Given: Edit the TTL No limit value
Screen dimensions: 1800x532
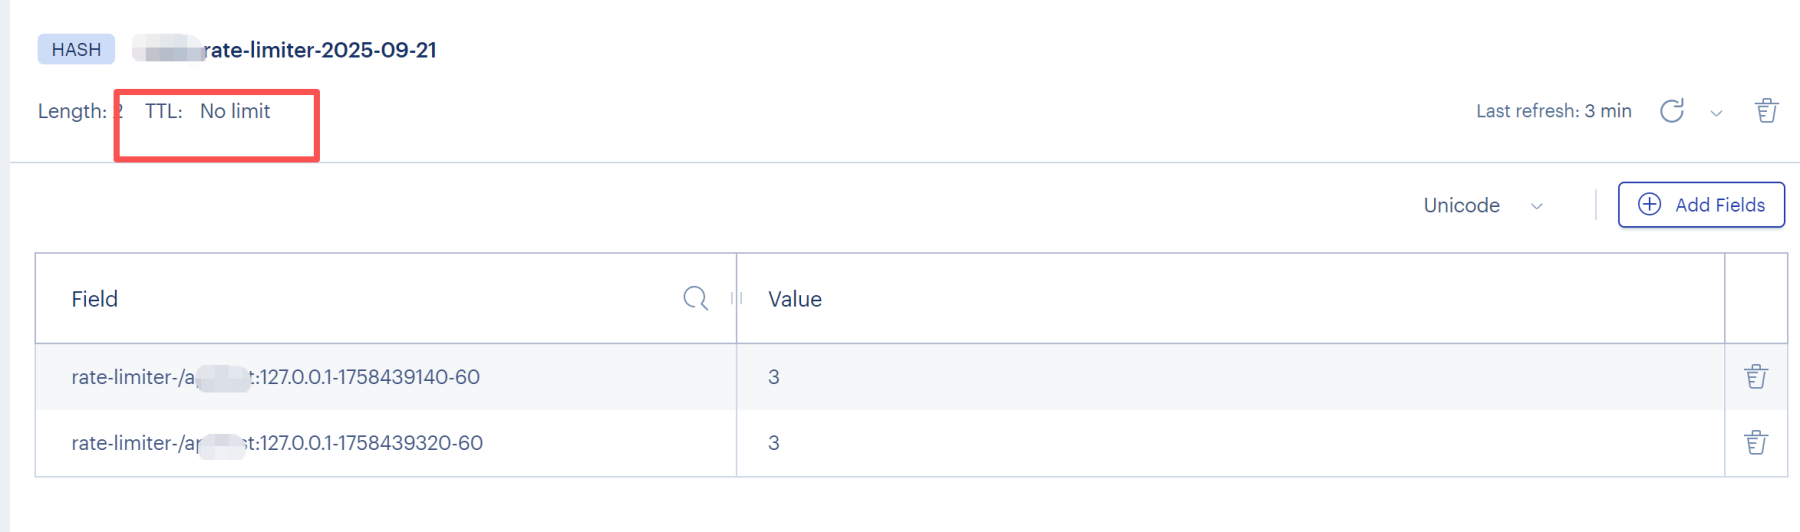Looking at the screenshot, I should click(x=235, y=111).
